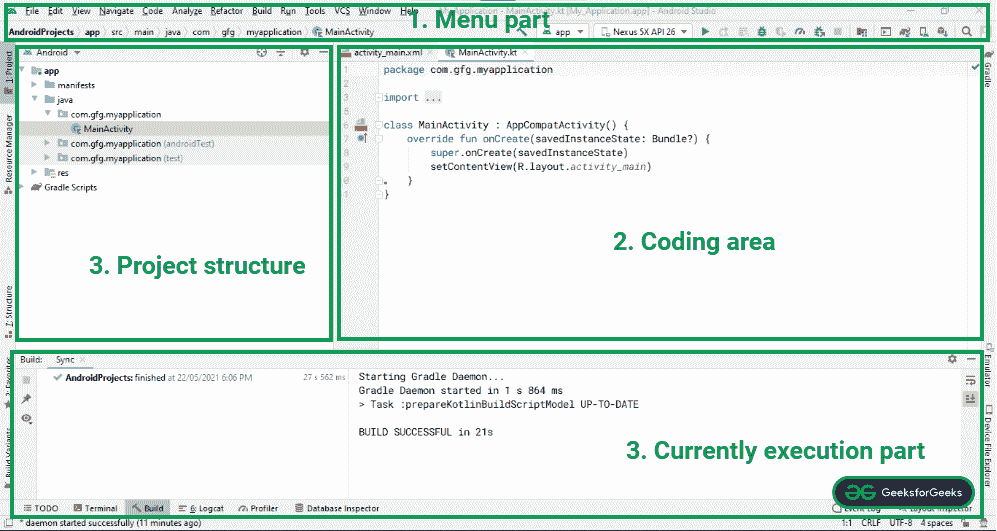Expand the manifests folder
Viewport: 997px width, 531px height.
pyautogui.click(x=36, y=85)
